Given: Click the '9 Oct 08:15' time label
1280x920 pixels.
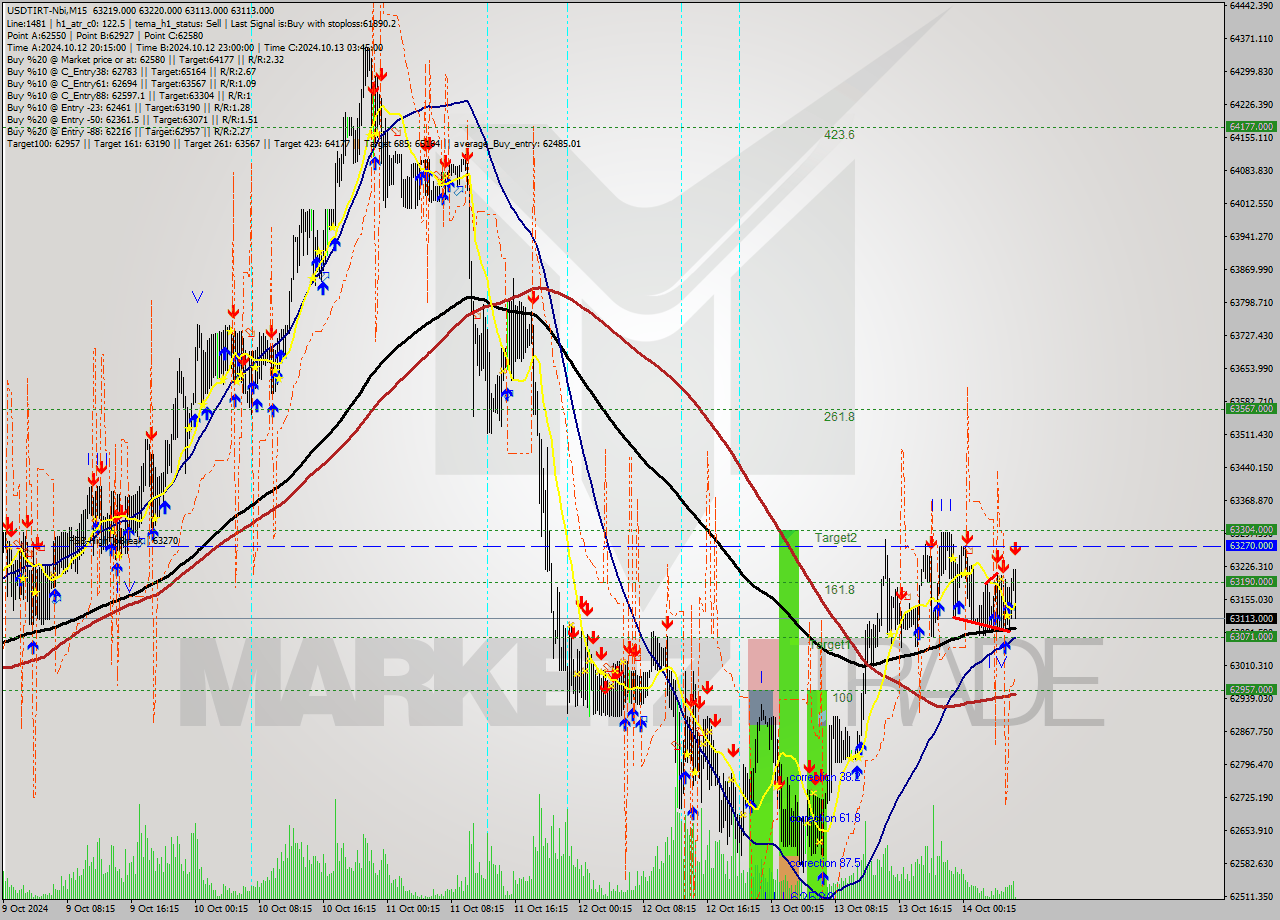Looking at the screenshot, I should 93,909.
